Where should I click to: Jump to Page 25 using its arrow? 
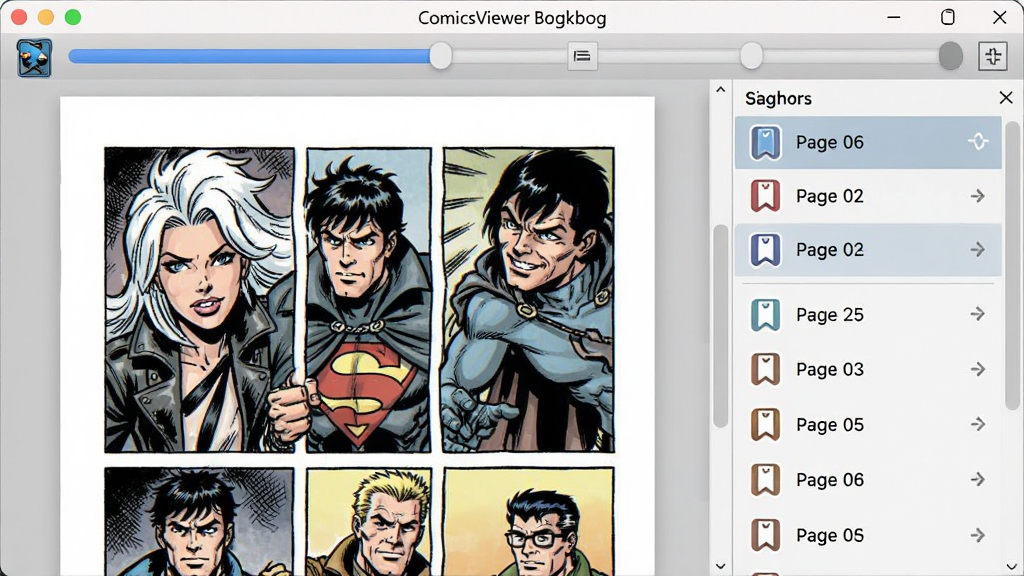978,315
